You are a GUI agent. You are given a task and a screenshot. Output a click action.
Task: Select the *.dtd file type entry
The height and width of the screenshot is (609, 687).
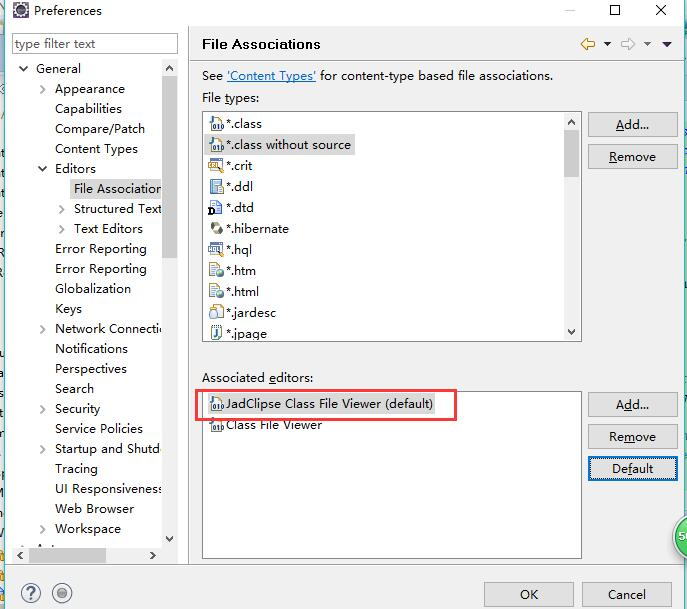(240, 208)
